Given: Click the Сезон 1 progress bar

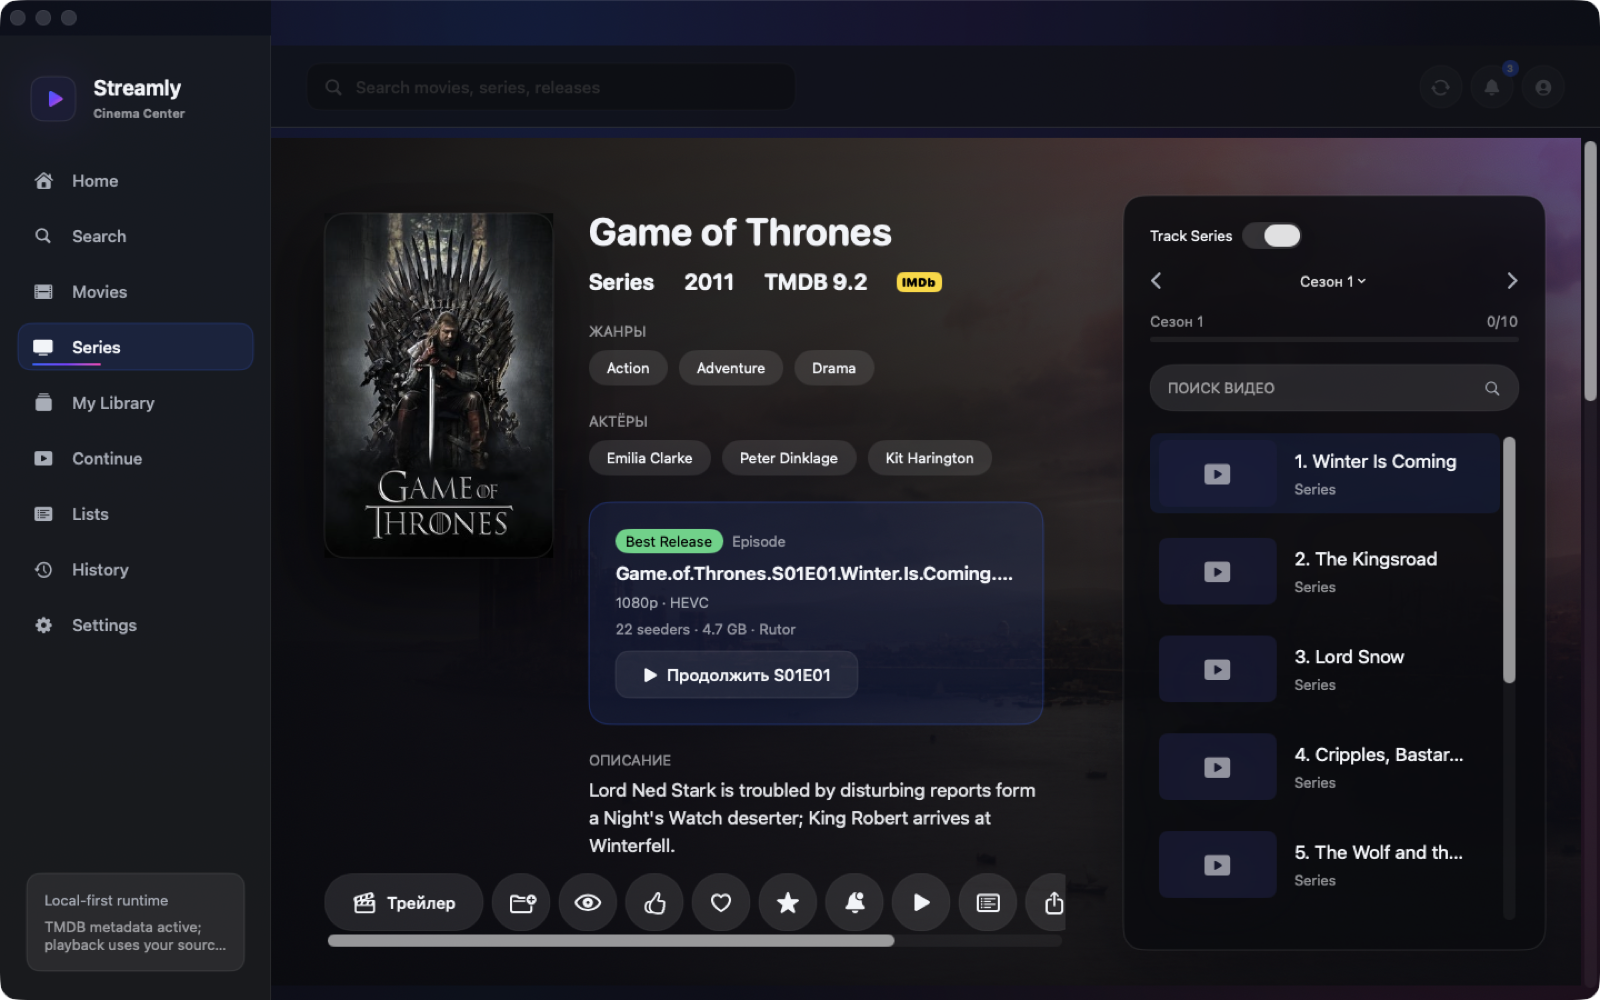Looking at the screenshot, I should click(x=1334, y=340).
